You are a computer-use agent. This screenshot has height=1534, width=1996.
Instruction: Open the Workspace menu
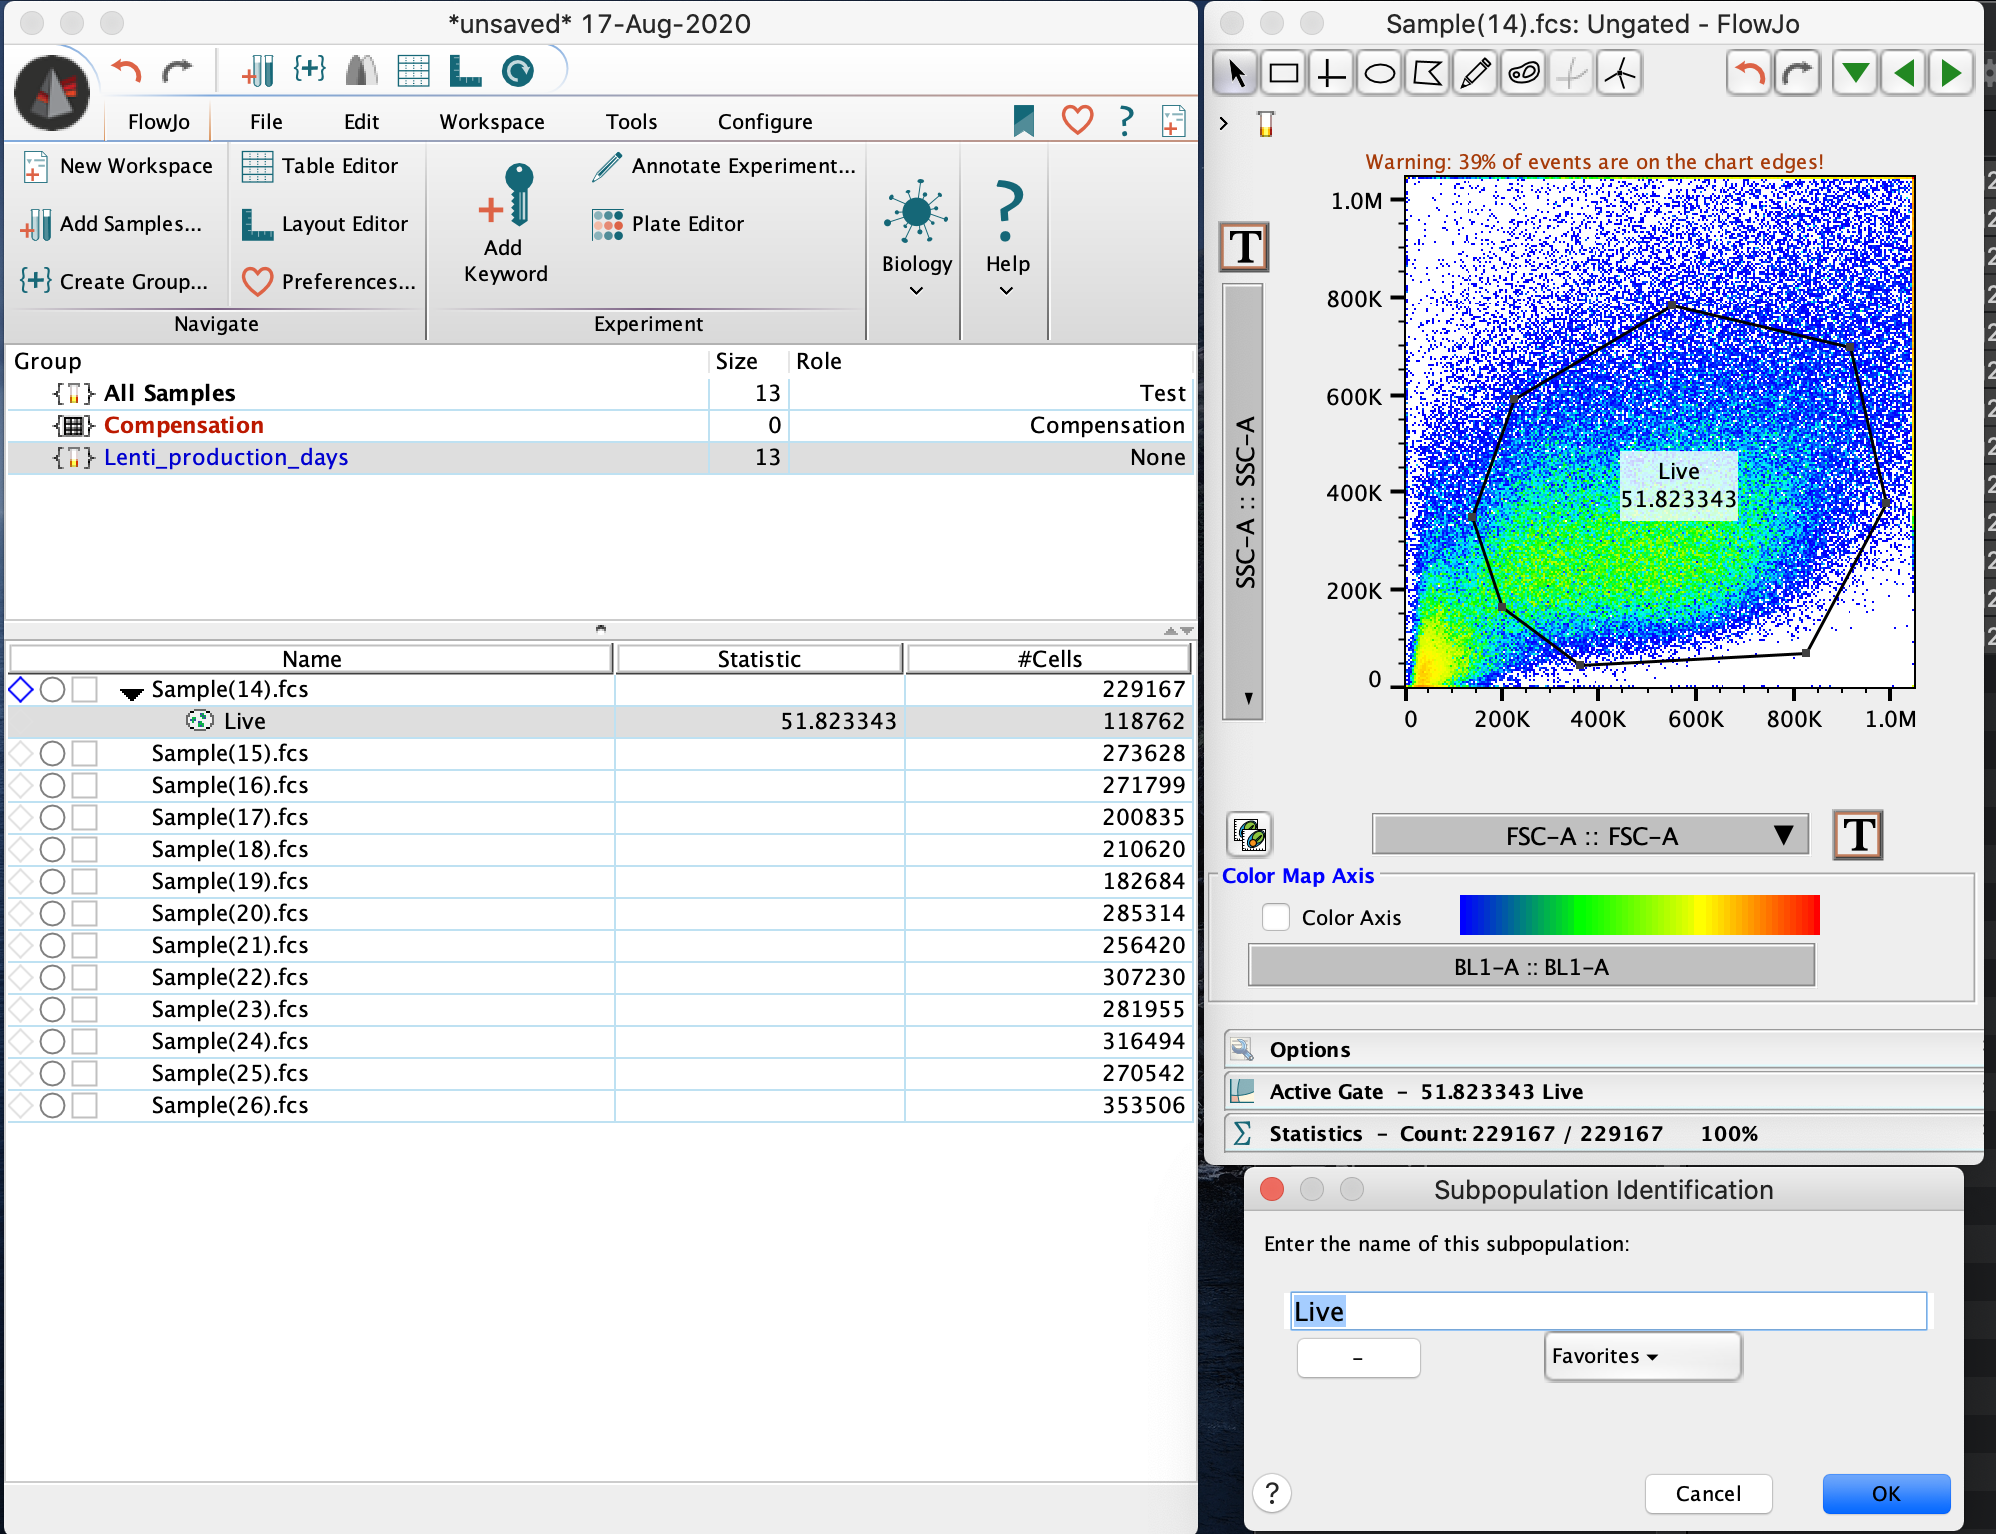[491, 121]
